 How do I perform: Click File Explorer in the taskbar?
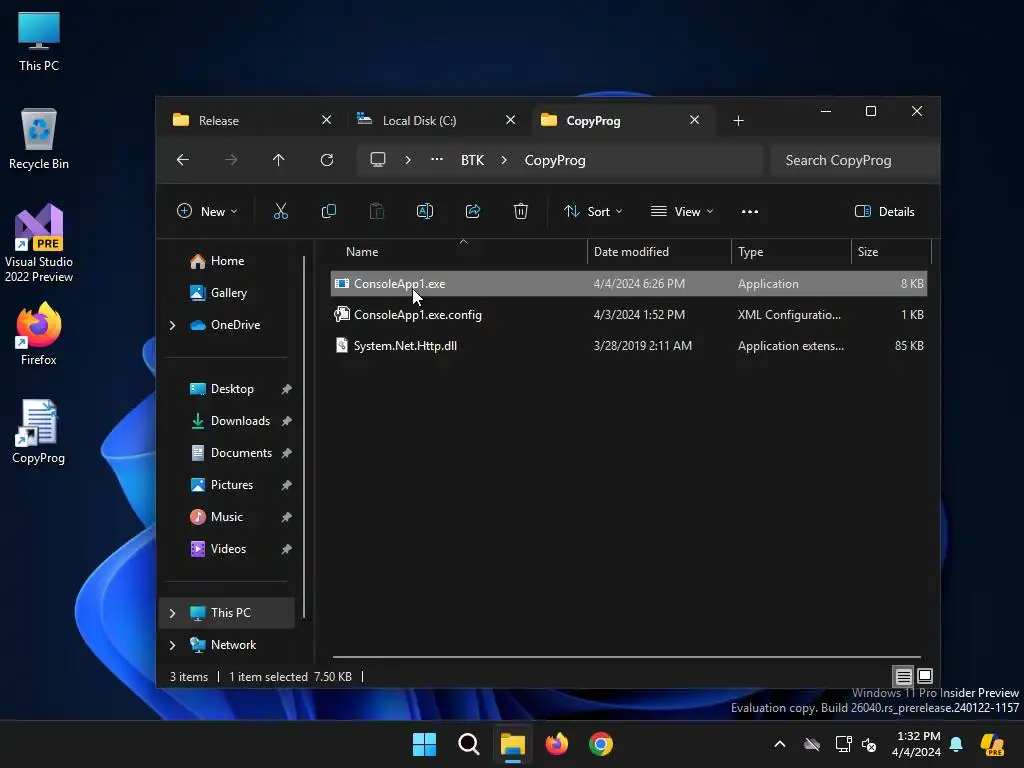point(513,744)
